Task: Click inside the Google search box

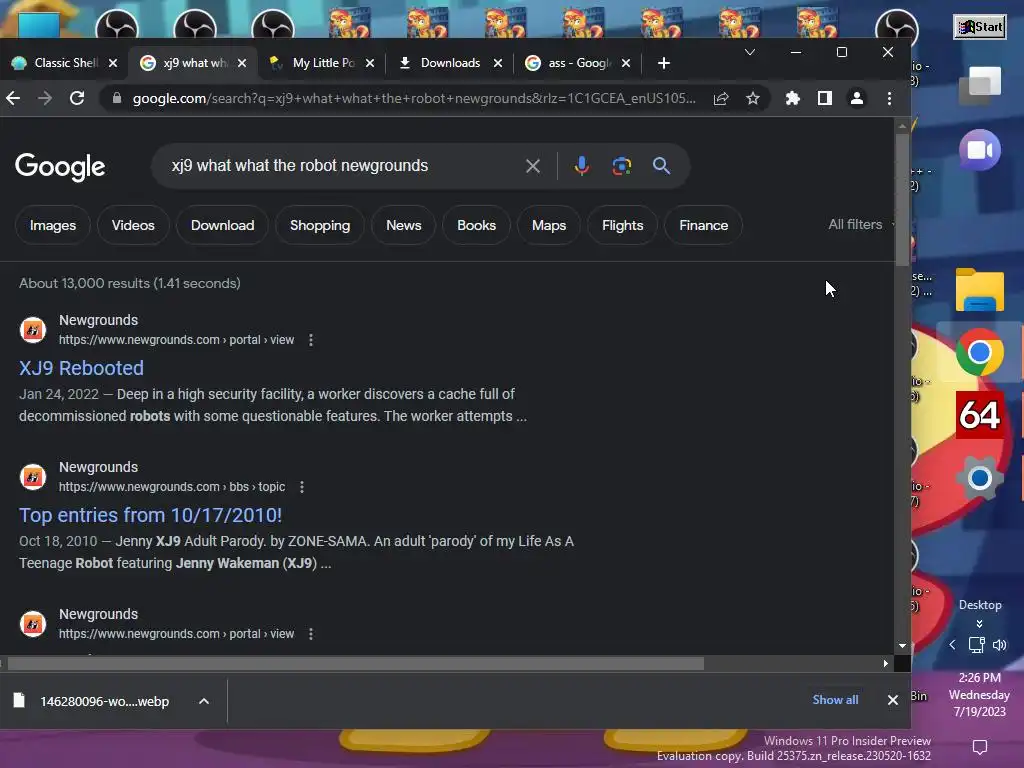Action: [x=340, y=166]
